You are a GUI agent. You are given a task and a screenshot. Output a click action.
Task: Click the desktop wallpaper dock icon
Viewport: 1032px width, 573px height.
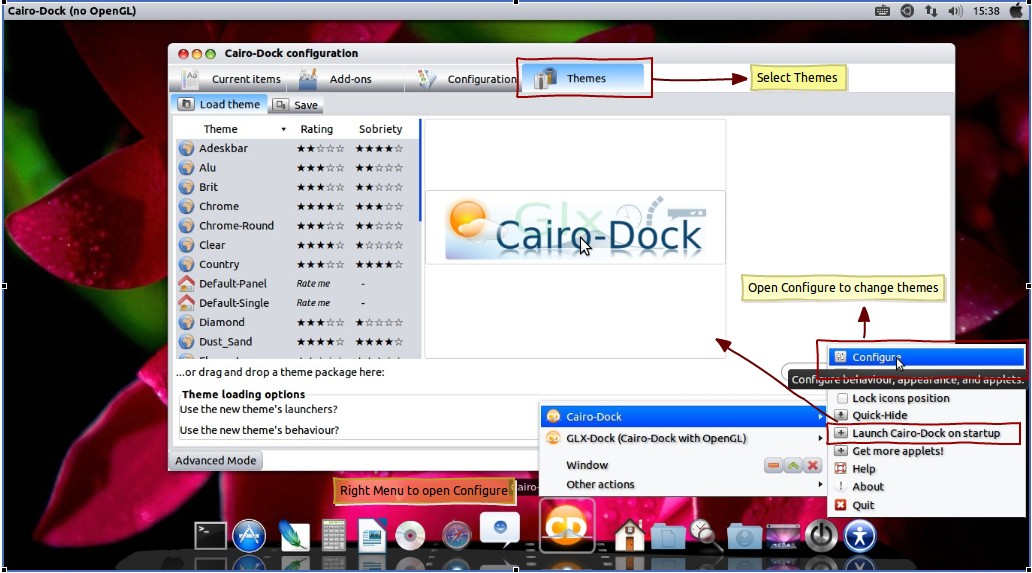[x=783, y=536]
